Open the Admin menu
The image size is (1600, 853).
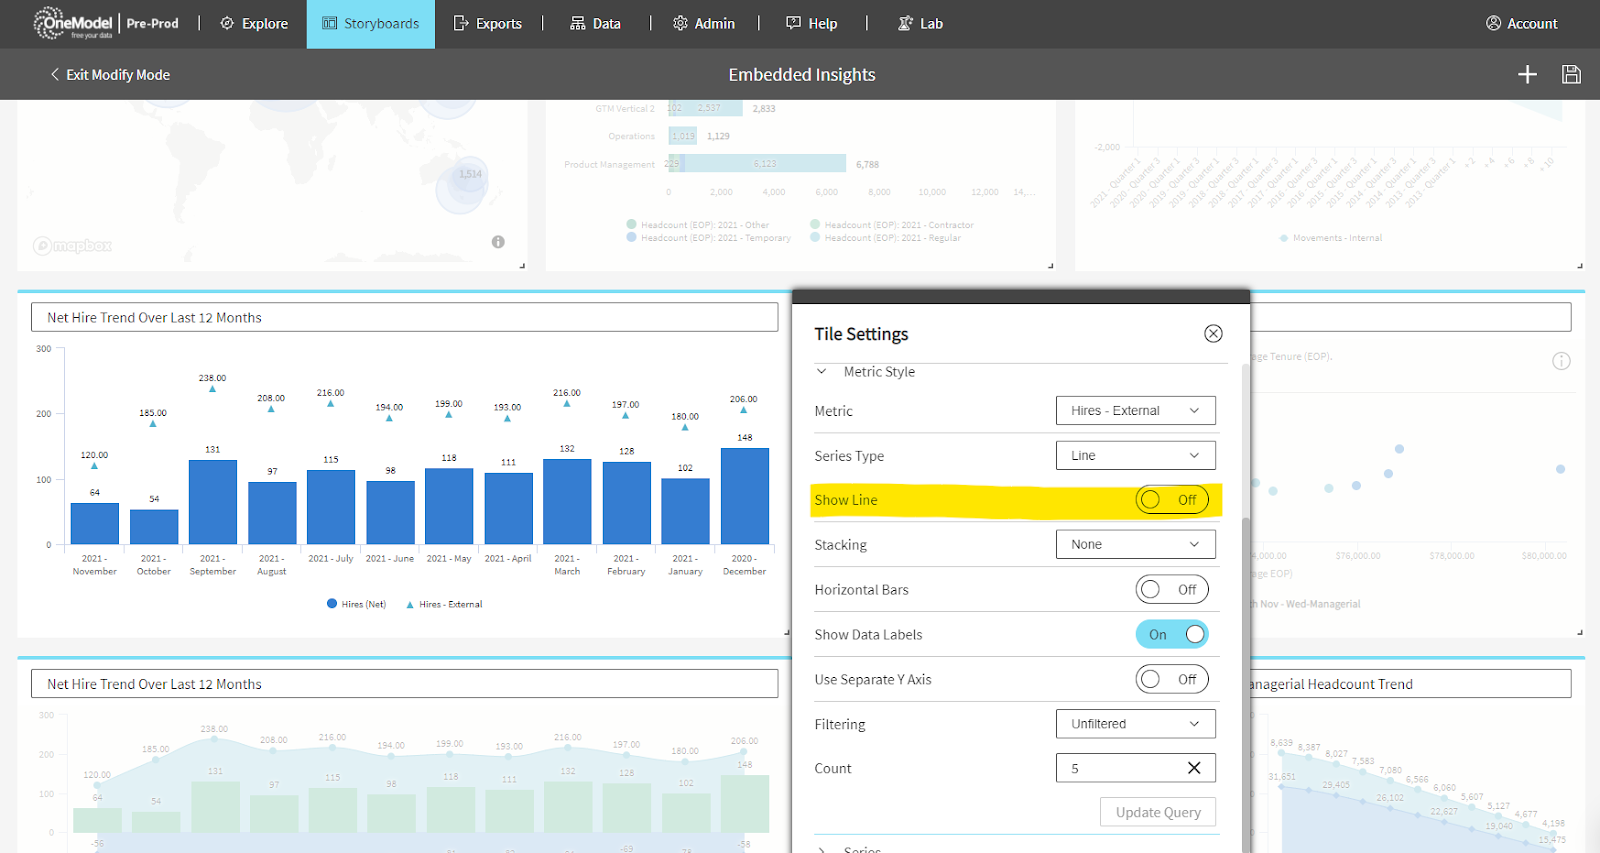tap(704, 24)
